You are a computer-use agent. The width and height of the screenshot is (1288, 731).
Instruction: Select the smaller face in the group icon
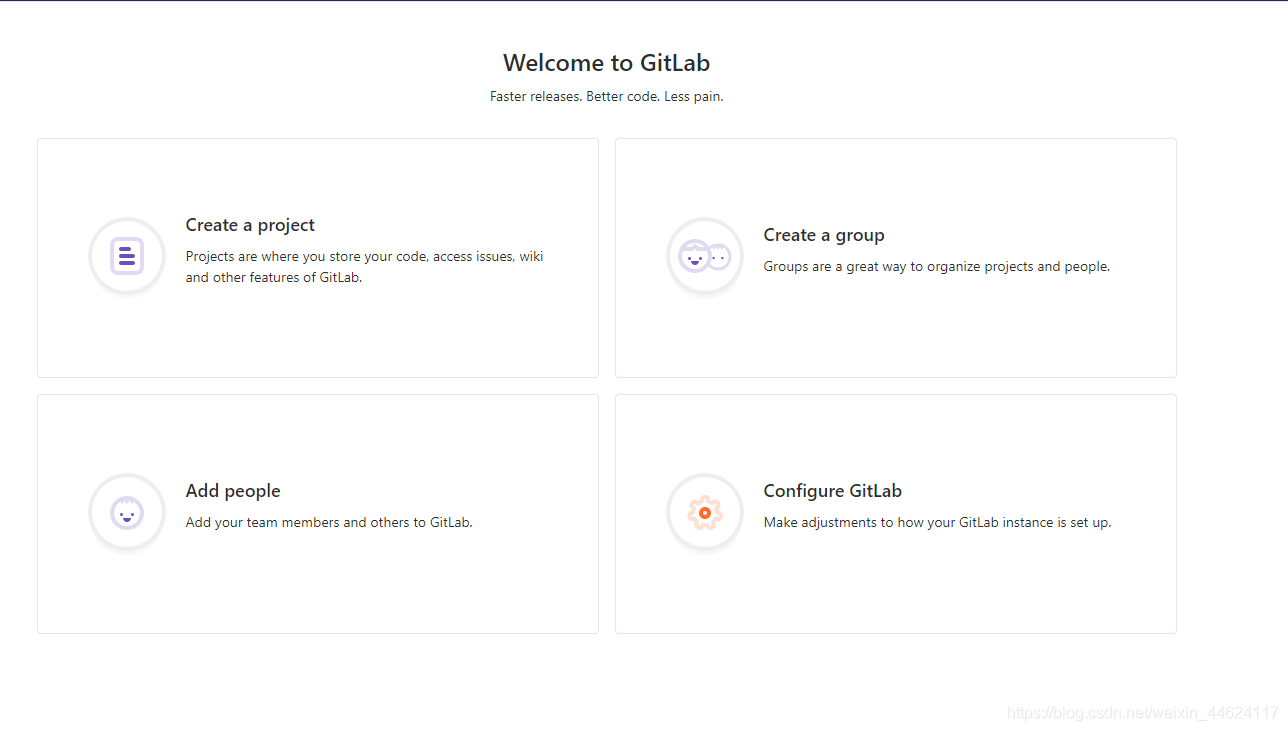[720, 257]
